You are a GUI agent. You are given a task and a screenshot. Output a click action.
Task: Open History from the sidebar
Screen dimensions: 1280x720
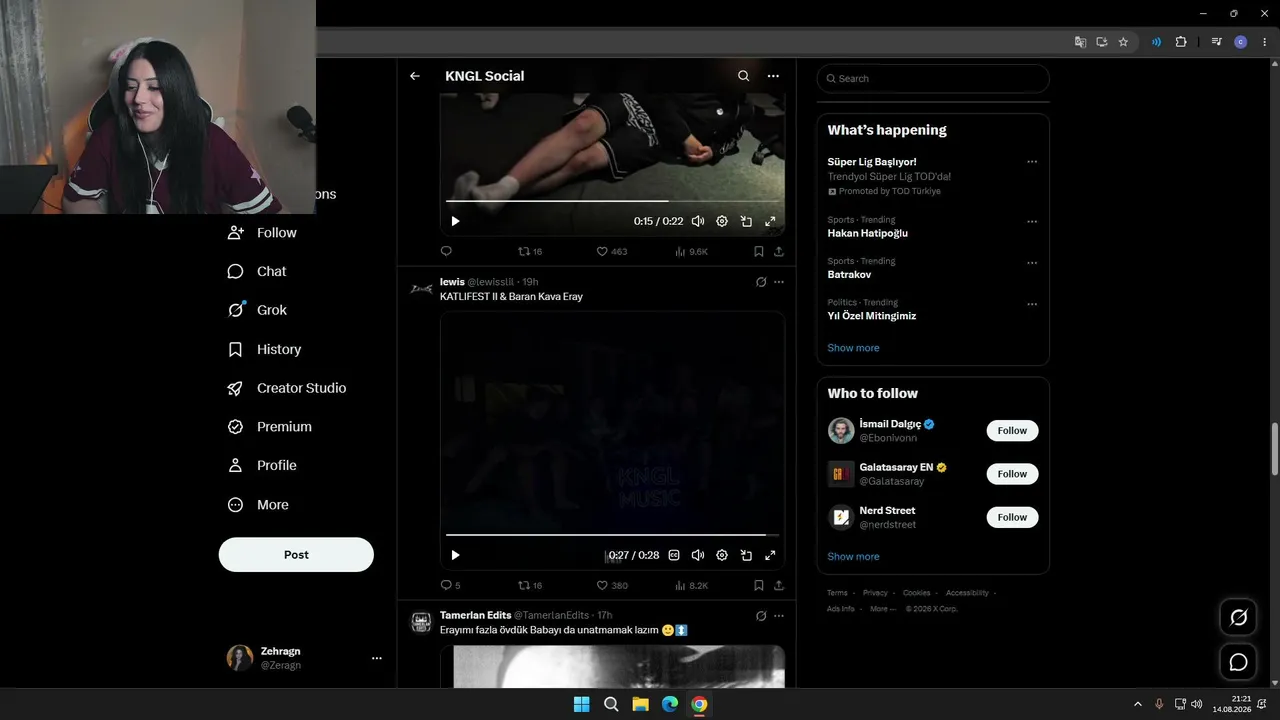265,349
